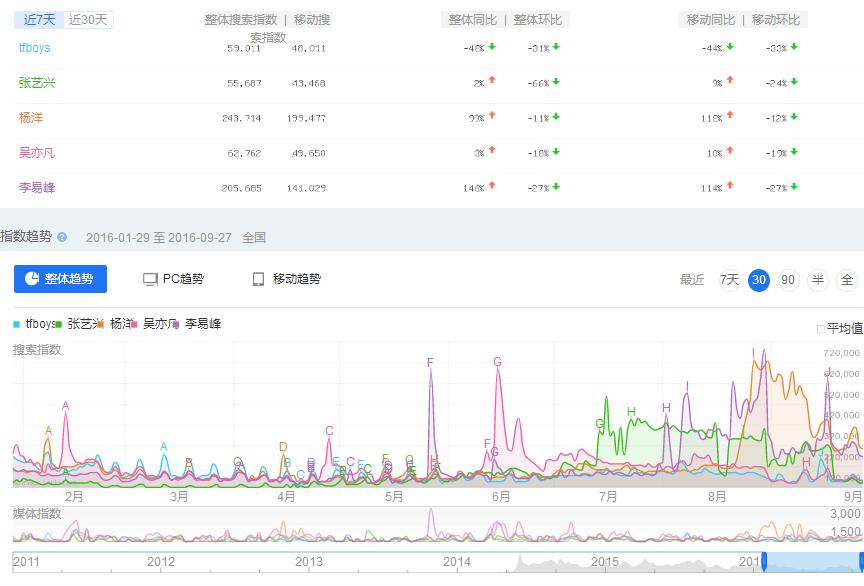Click the blue A marker near 3月

[x=164, y=447]
